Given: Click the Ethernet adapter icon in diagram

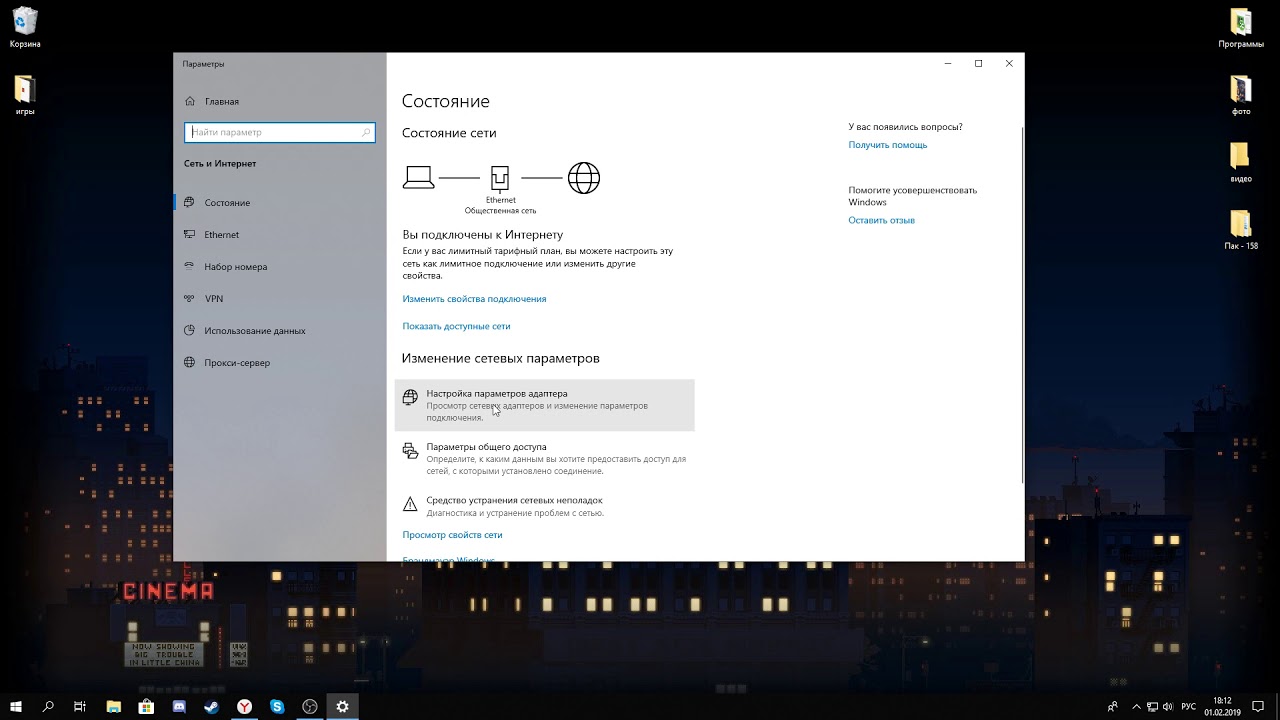Looking at the screenshot, I should click(500, 178).
